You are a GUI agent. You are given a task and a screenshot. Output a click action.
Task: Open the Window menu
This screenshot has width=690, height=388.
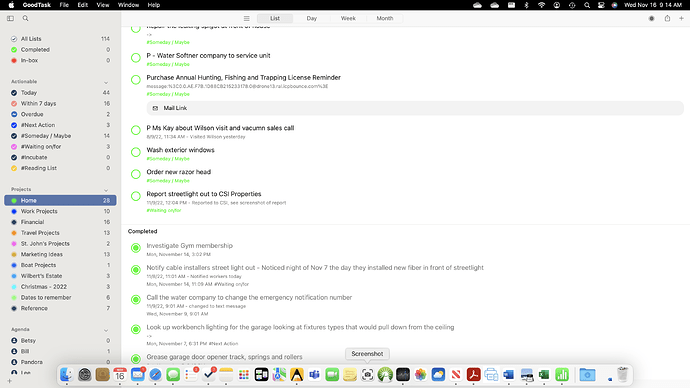pyautogui.click(x=128, y=5)
